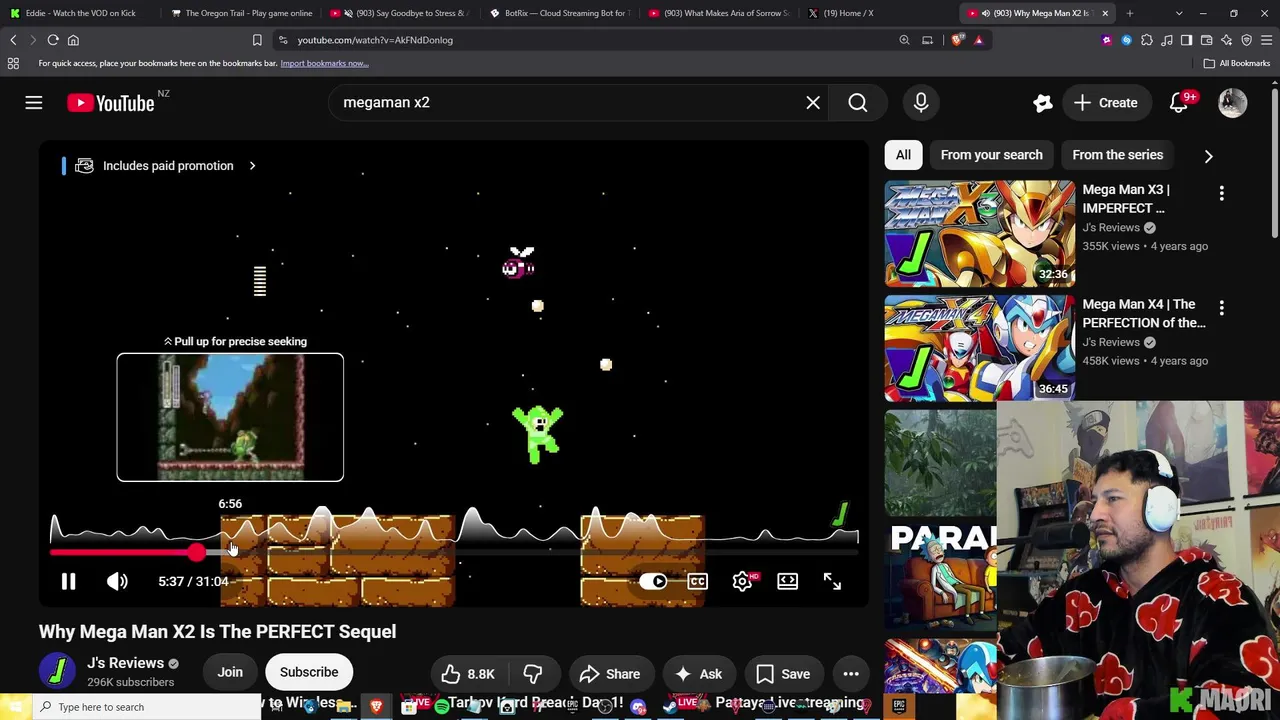This screenshot has height=720, width=1280.
Task: Open the Brave Wallet icon
Action: point(1206,40)
